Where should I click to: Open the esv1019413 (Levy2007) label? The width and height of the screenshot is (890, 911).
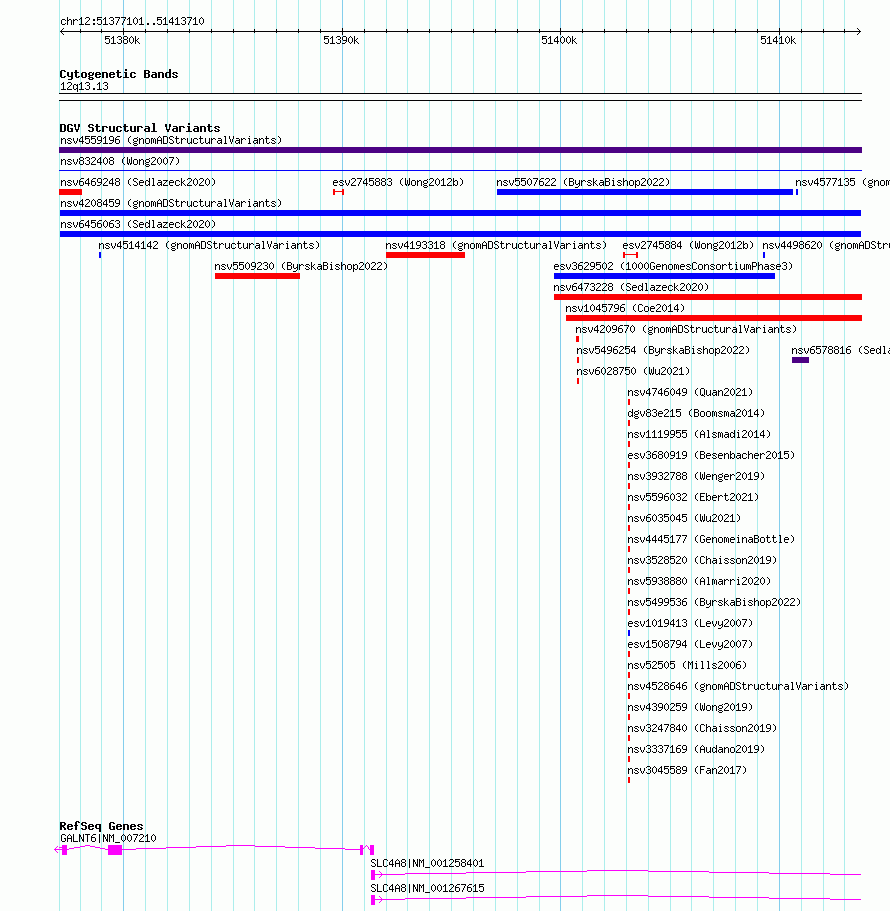pos(690,623)
